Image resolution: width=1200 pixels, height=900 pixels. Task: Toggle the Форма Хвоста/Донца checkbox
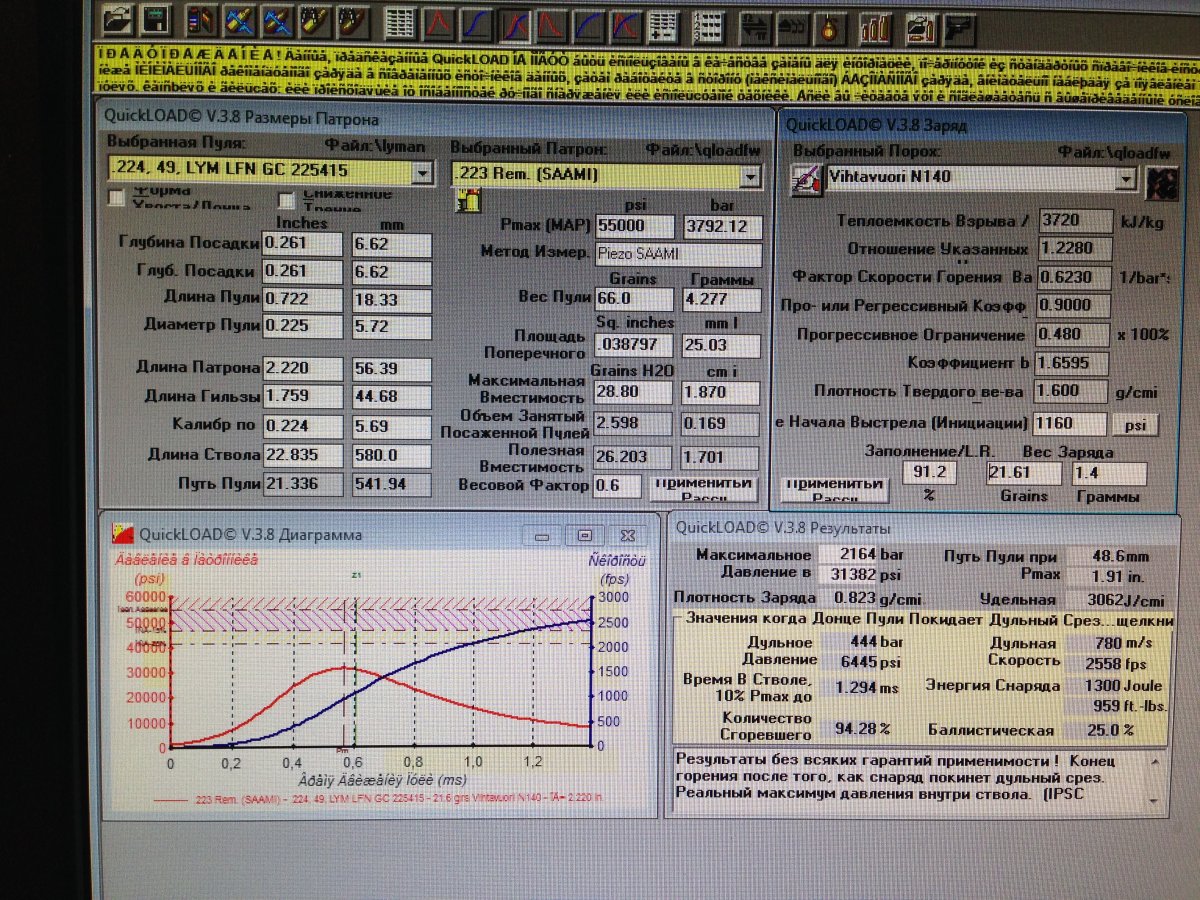point(116,198)
